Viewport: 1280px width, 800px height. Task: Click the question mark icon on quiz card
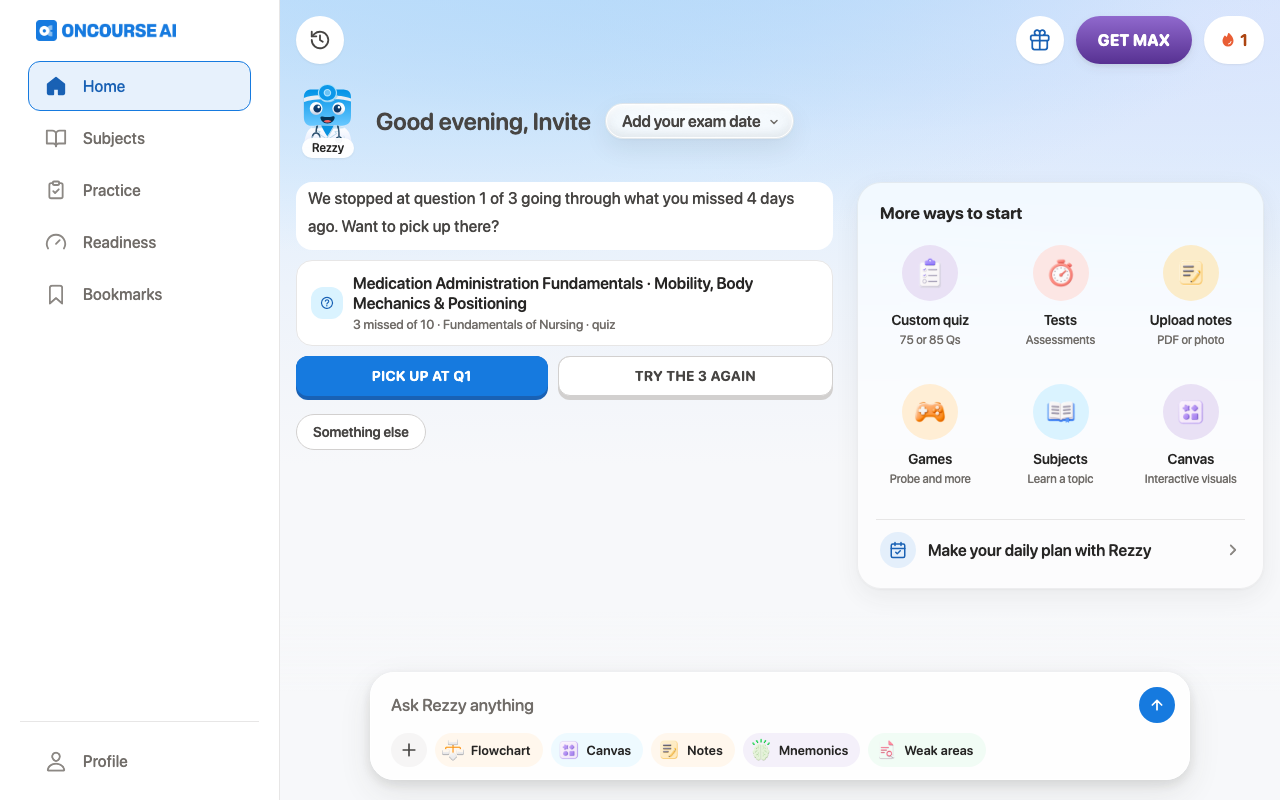coord(327,303)
